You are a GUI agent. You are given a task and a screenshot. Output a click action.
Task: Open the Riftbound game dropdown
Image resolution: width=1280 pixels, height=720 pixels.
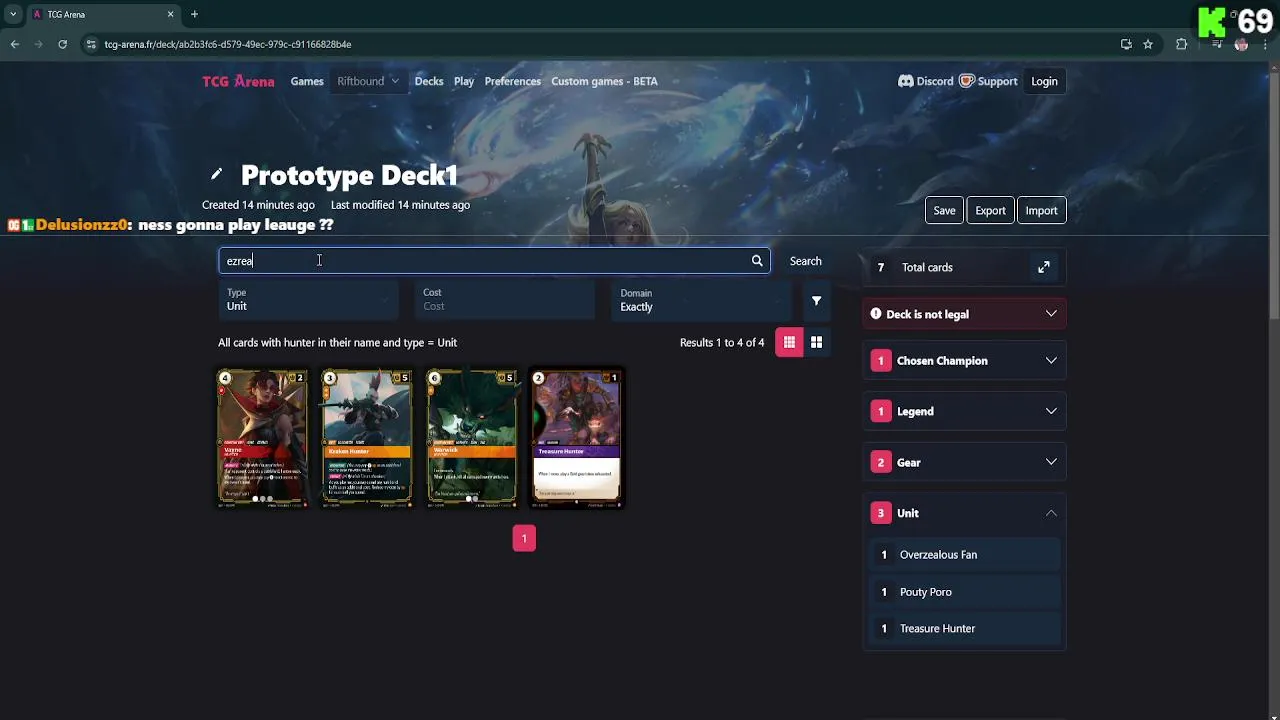coord(368,81)
